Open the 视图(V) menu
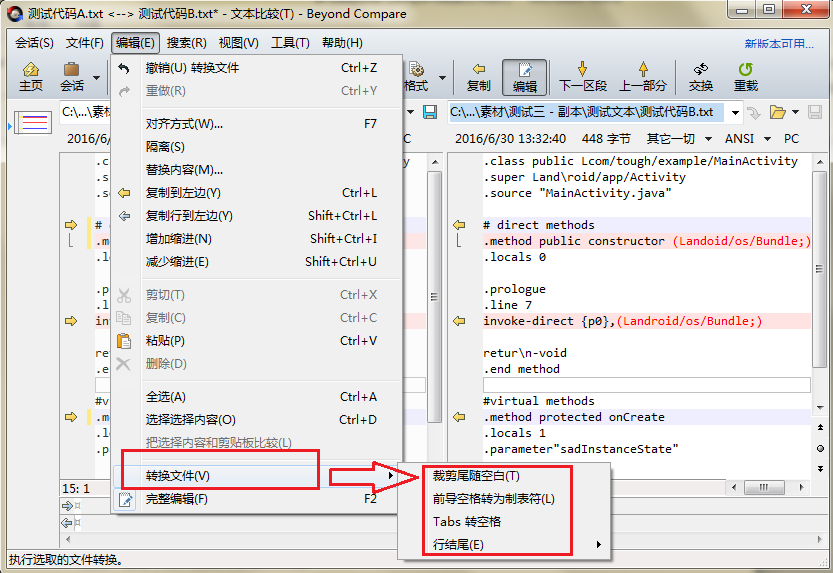This screenshot has width=833, height=573. [x=239, y=43]
